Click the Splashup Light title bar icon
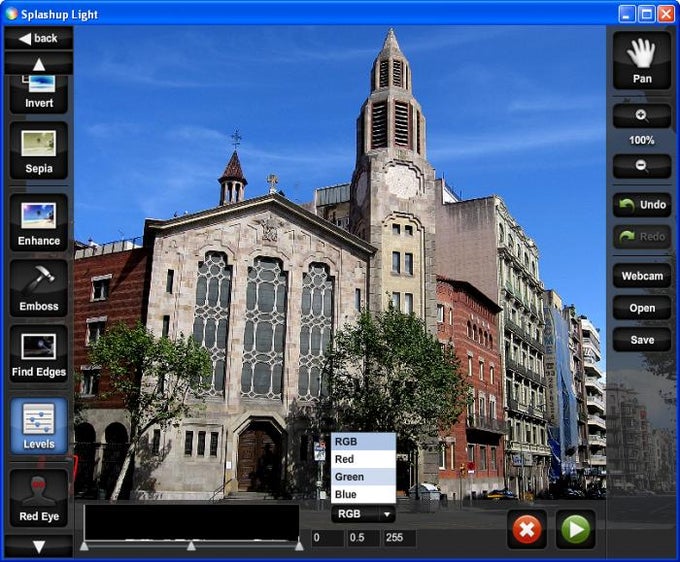Screen dimensions: 680x562 click(x=11, y=14)
